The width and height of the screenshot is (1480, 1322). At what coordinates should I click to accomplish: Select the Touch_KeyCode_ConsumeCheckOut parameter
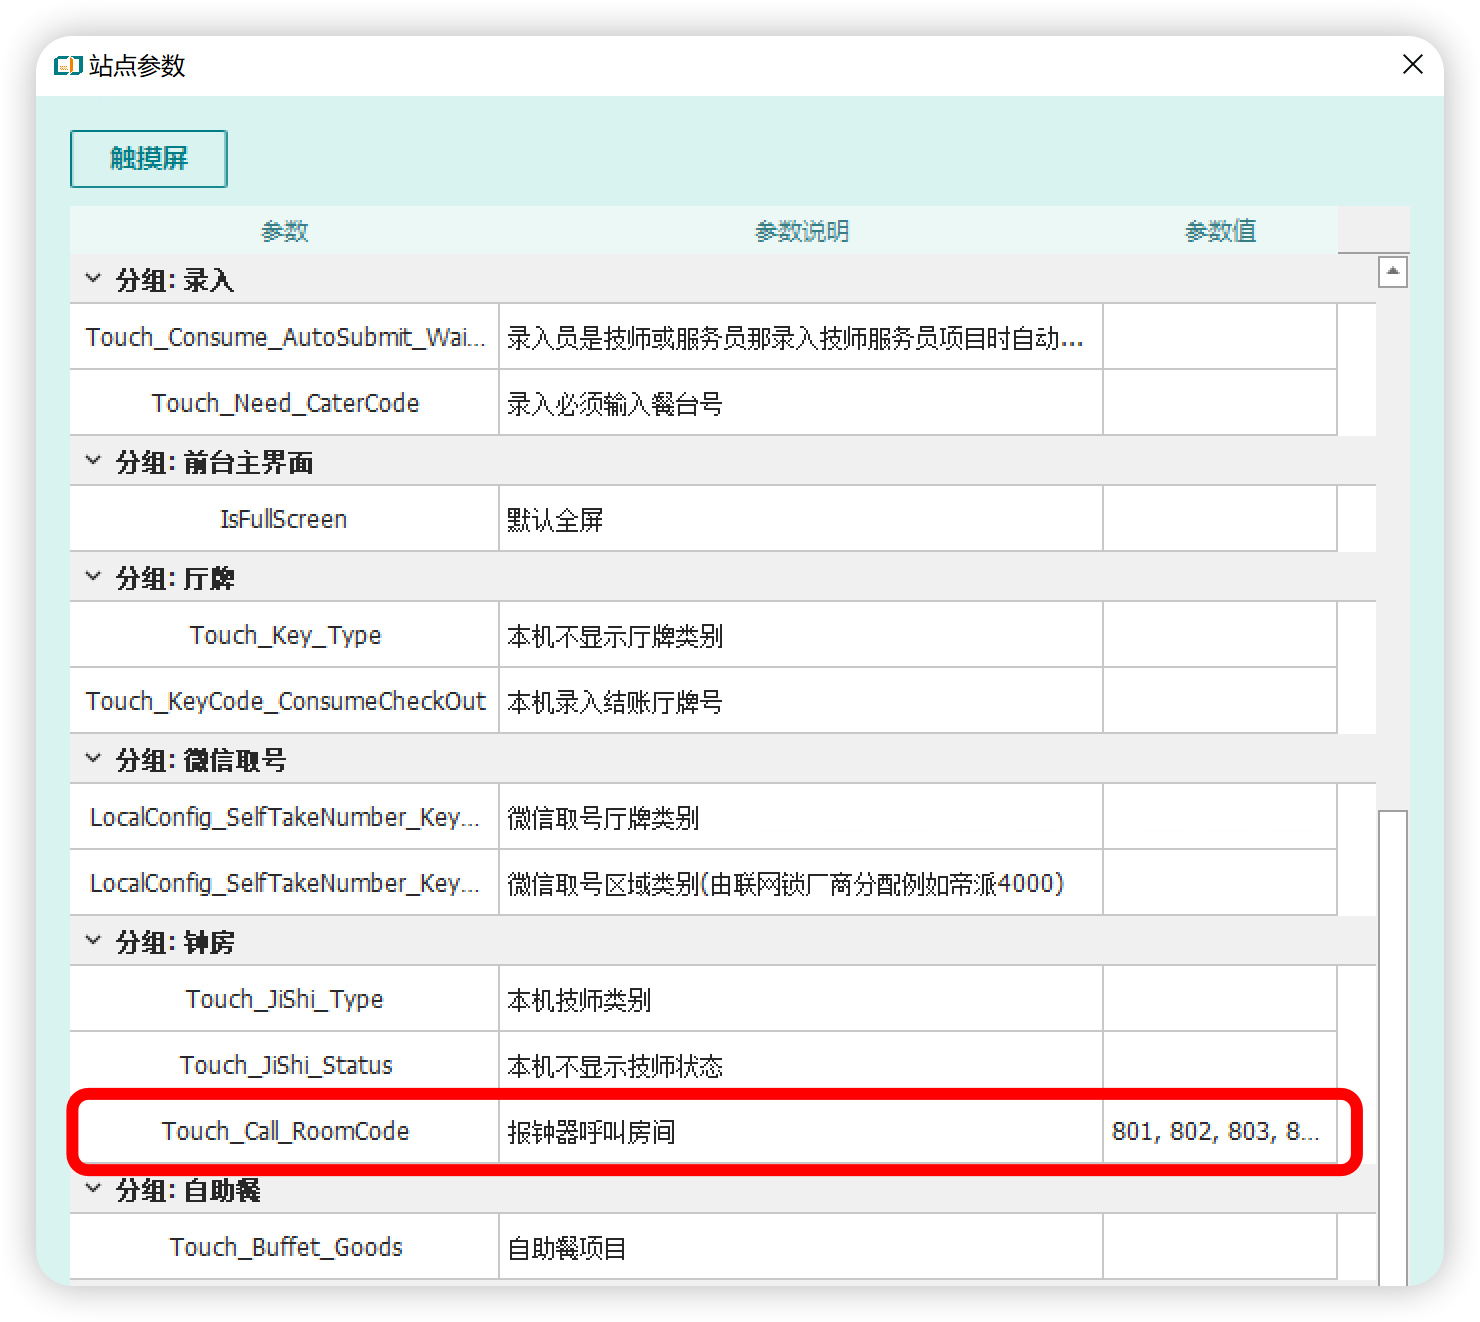(x=285, y=701)
